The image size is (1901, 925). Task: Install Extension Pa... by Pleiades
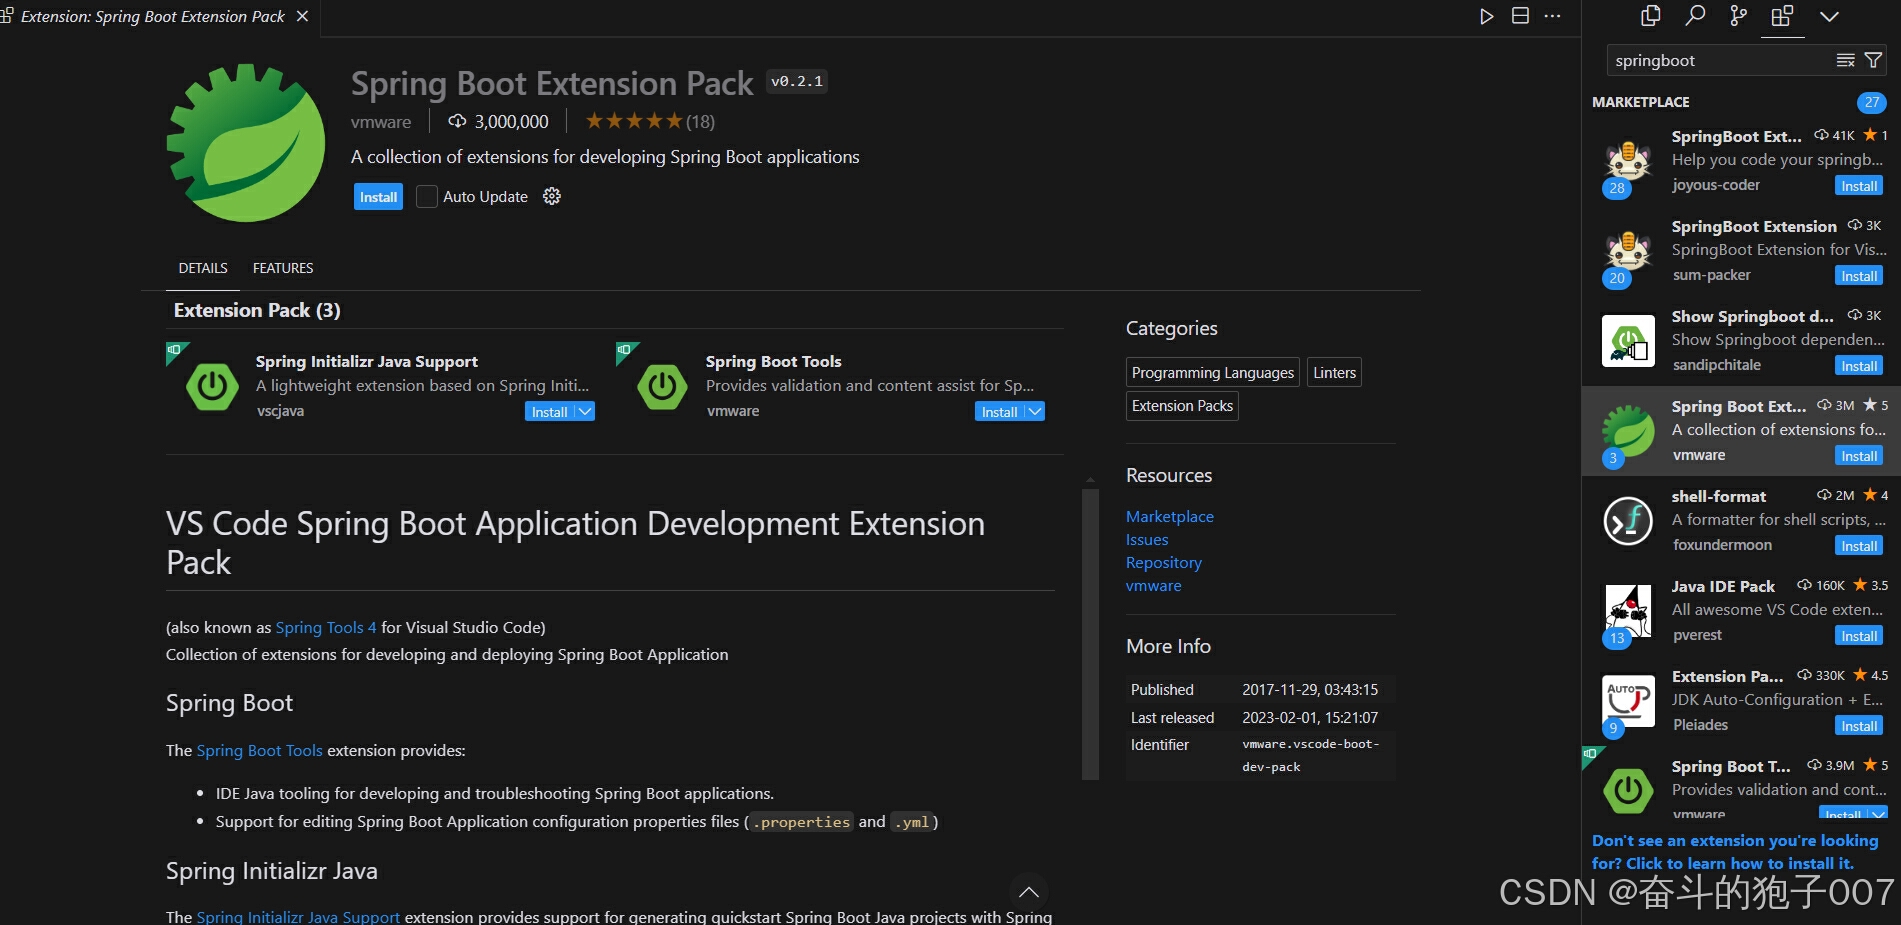[x=1859, y=726]
